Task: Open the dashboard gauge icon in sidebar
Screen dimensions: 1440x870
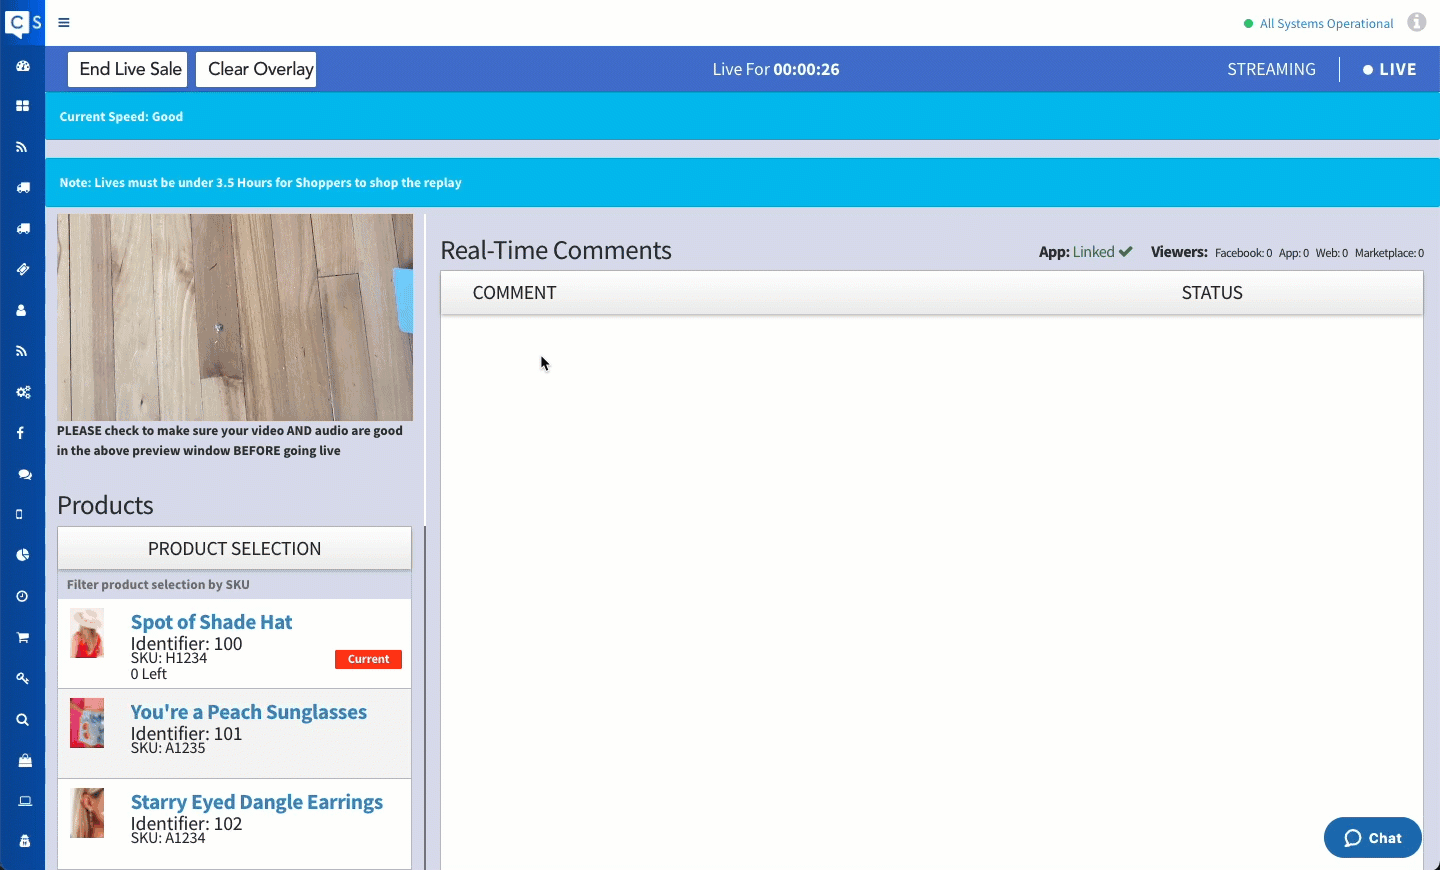Action: 22,66
